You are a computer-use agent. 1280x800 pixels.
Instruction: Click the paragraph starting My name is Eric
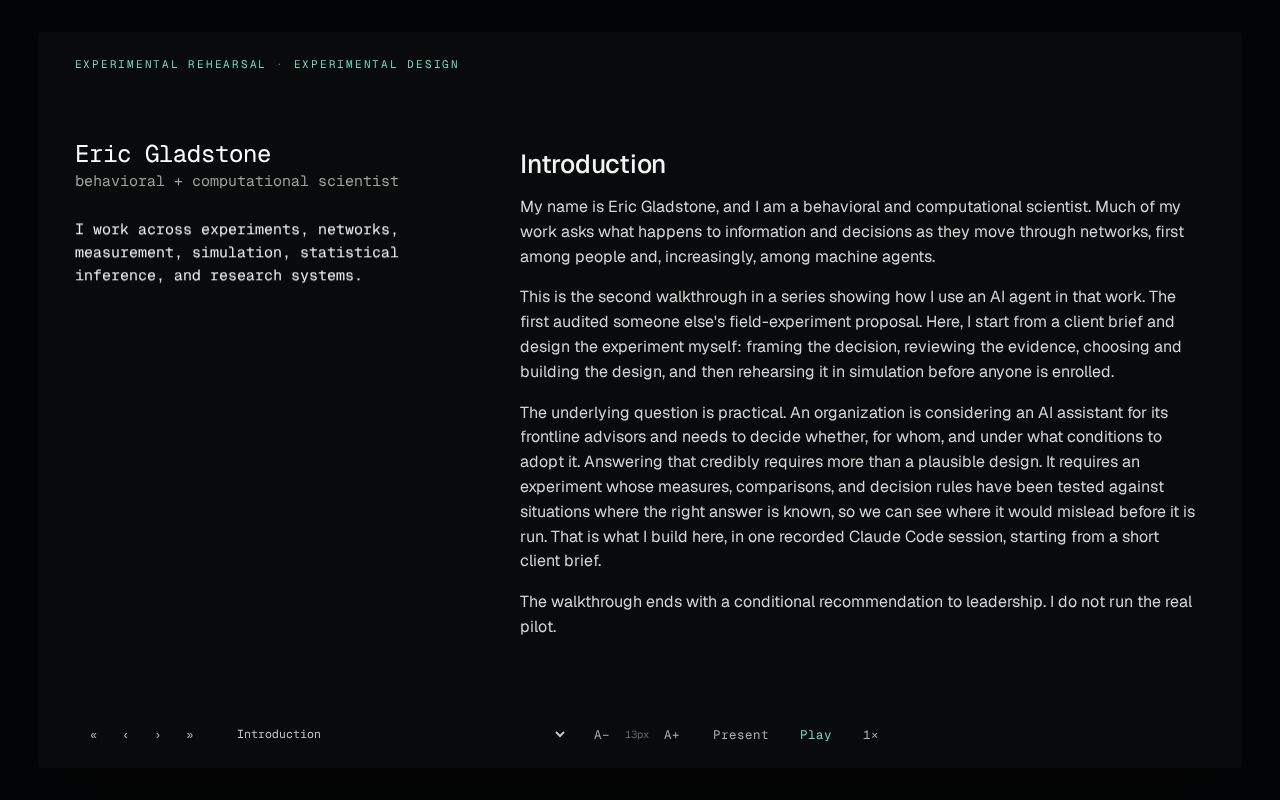point(858,232)
